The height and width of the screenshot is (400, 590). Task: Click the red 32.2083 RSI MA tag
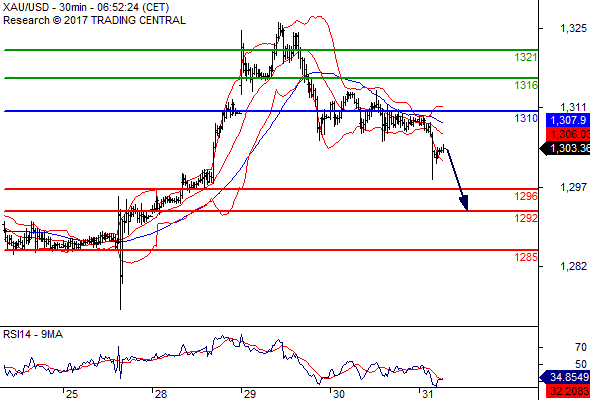(x=567, y=391)
